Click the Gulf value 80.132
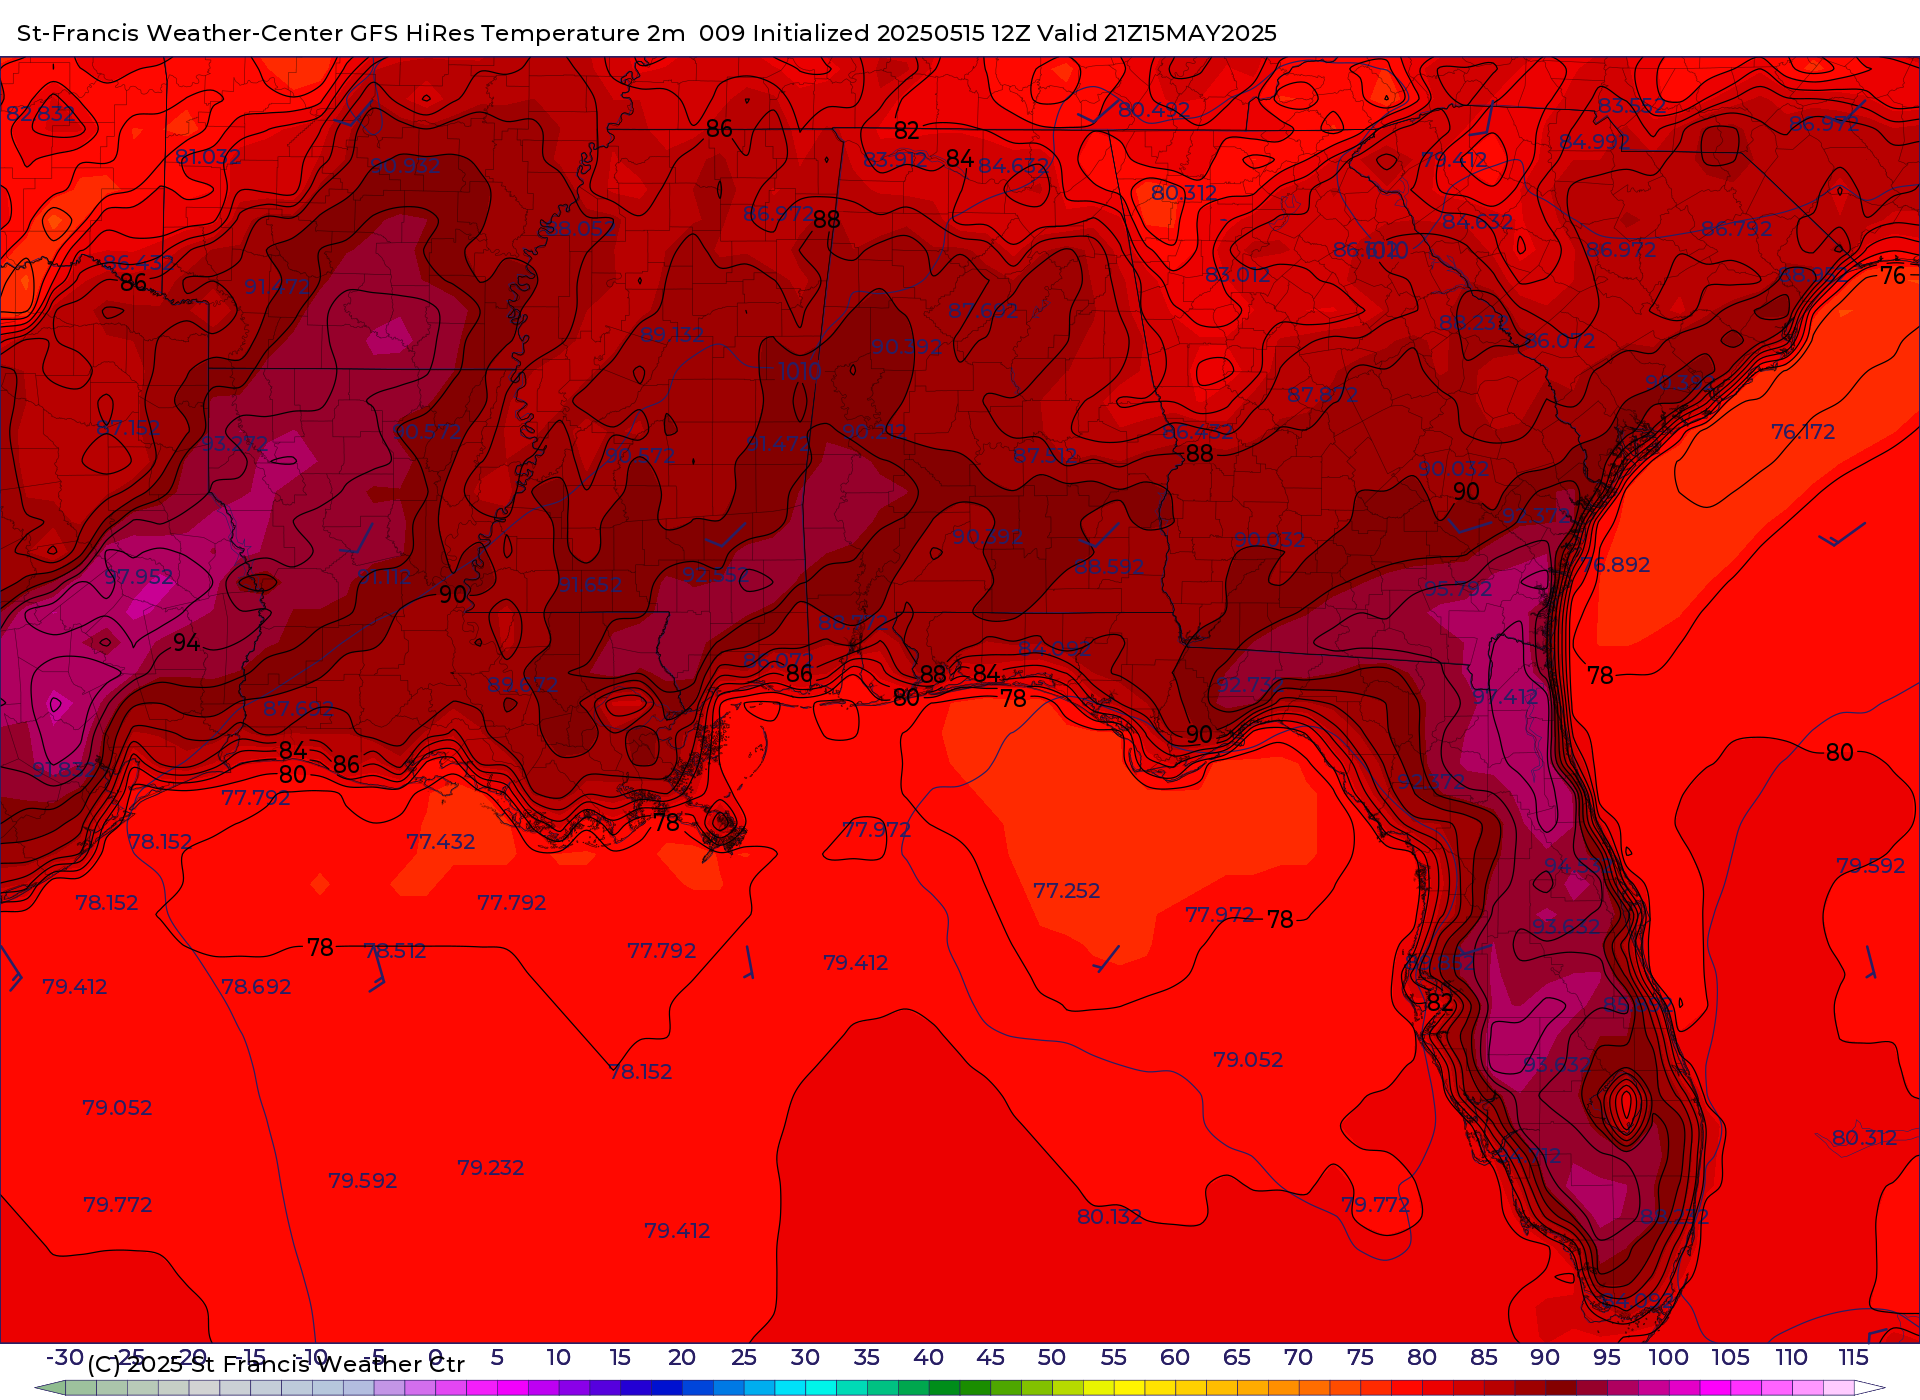Image resolution: width=1920 pixels, height=1400 pixels. point(1109,1217)
